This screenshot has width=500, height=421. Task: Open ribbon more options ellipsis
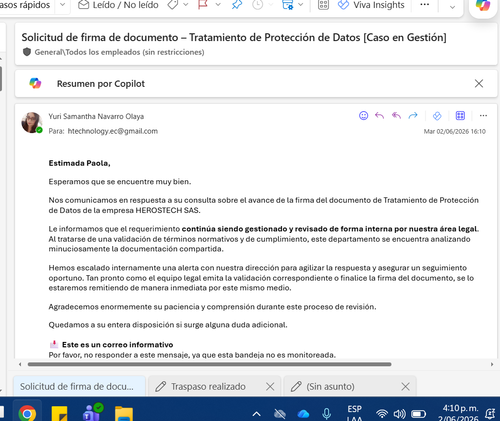click(424, 5)
